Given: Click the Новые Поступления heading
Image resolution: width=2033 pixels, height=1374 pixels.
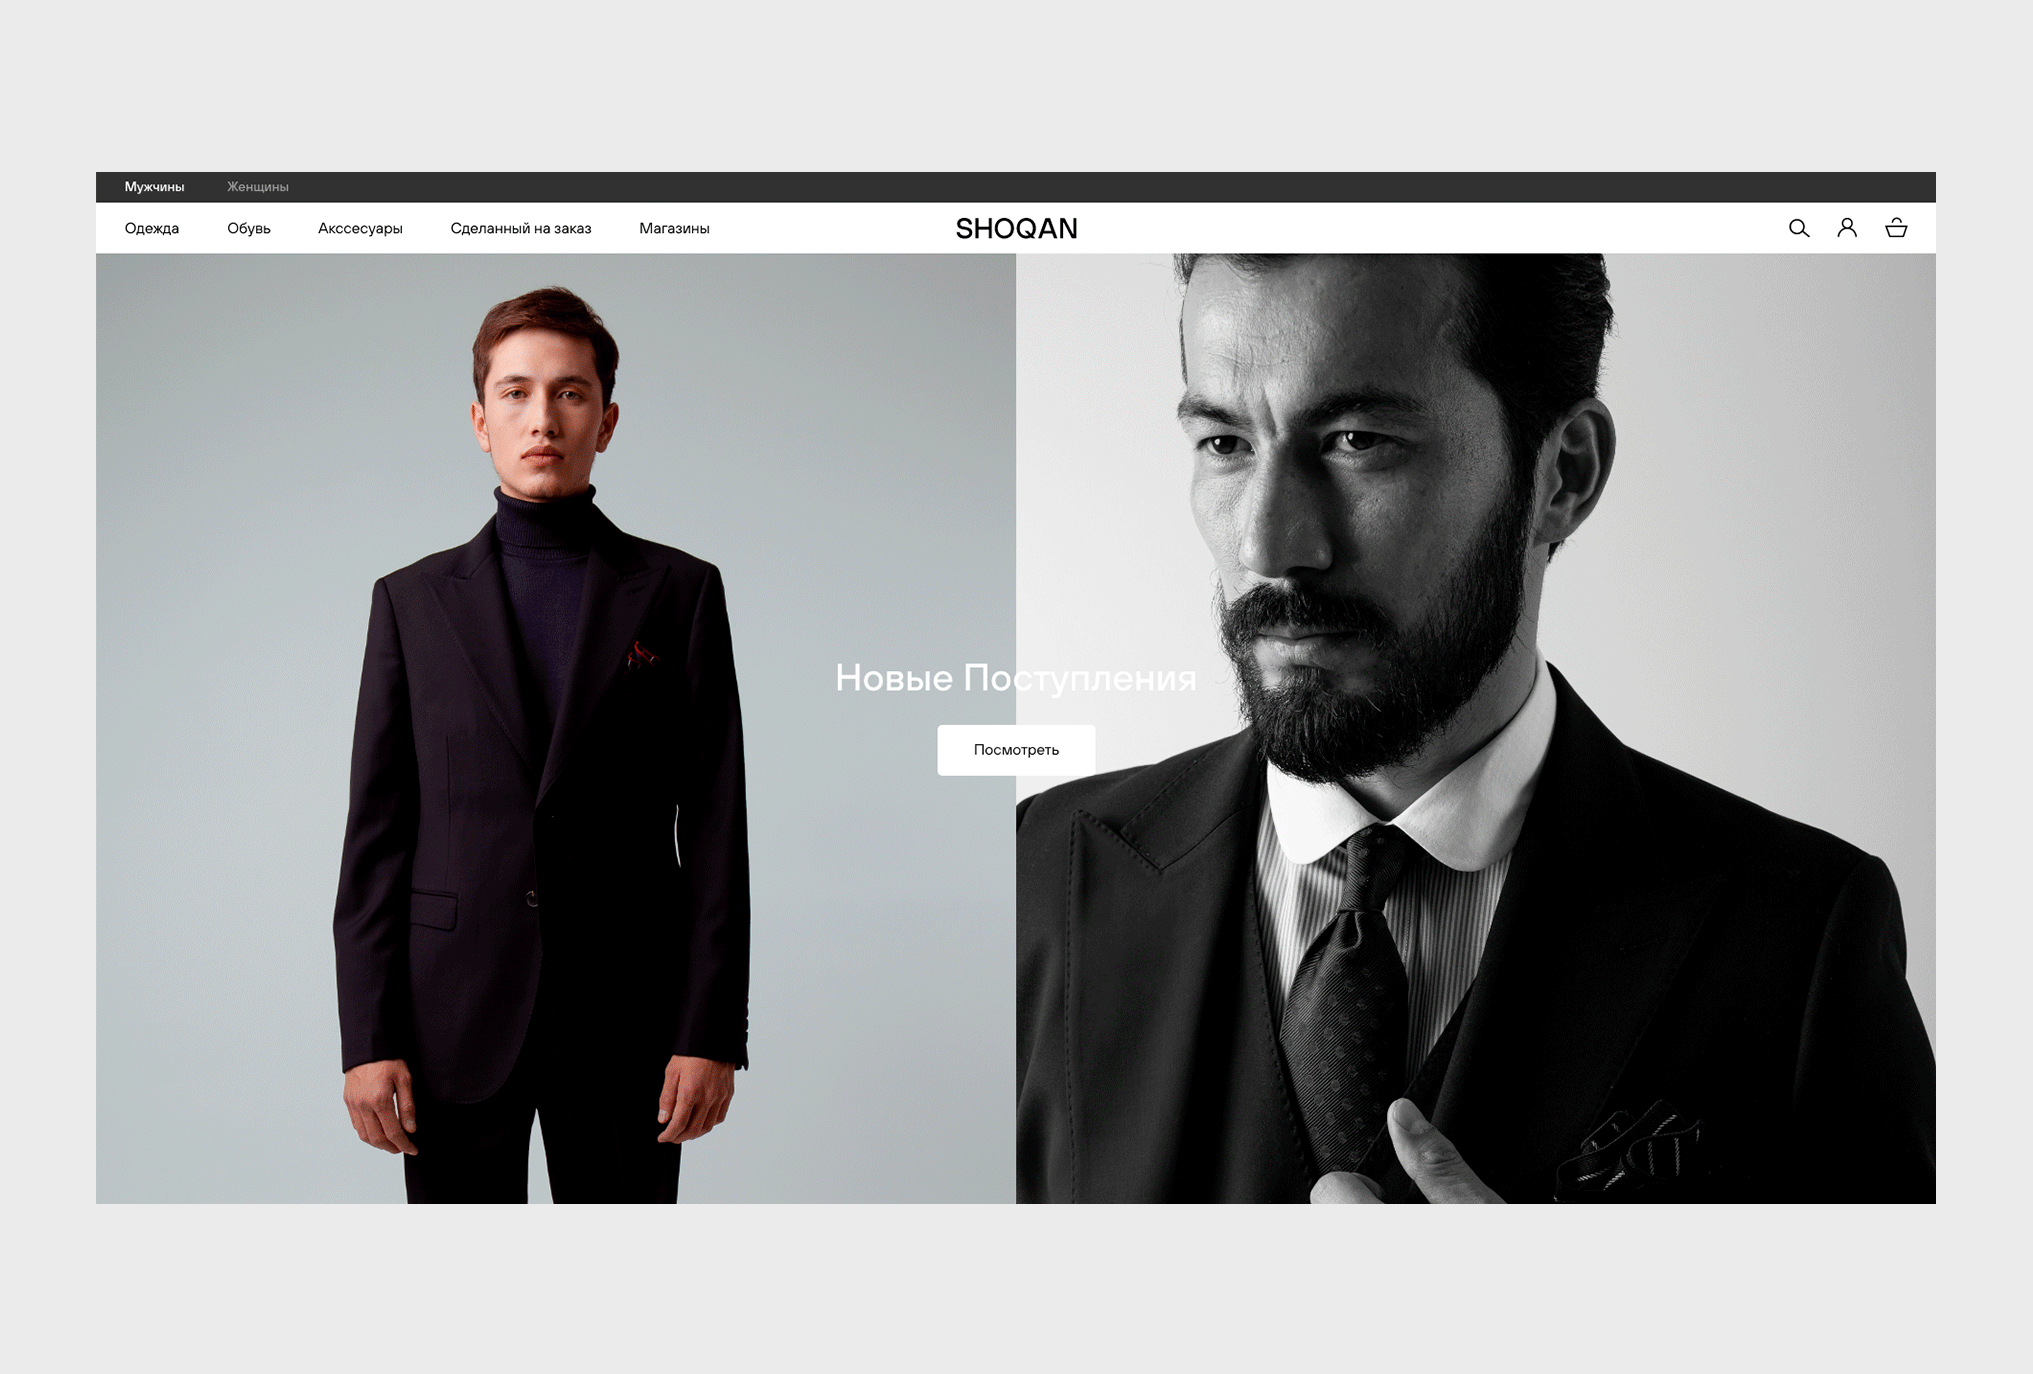Looking at the screenshot, I should [1016, 678].
